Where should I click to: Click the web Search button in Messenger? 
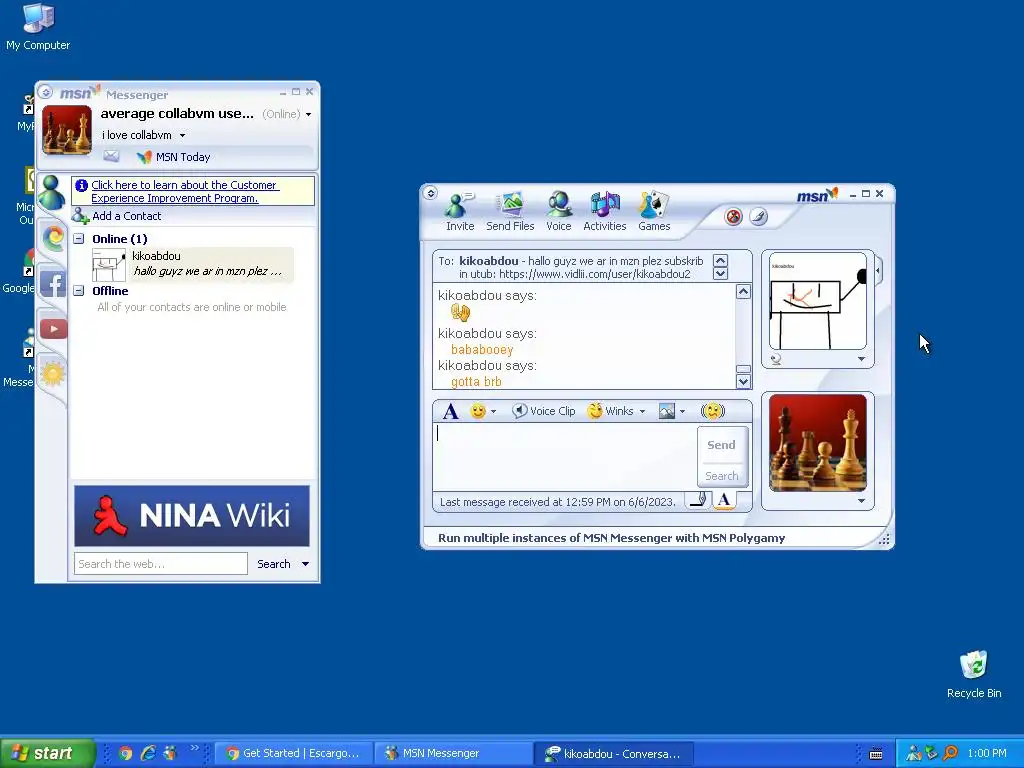tap(274, 564)
